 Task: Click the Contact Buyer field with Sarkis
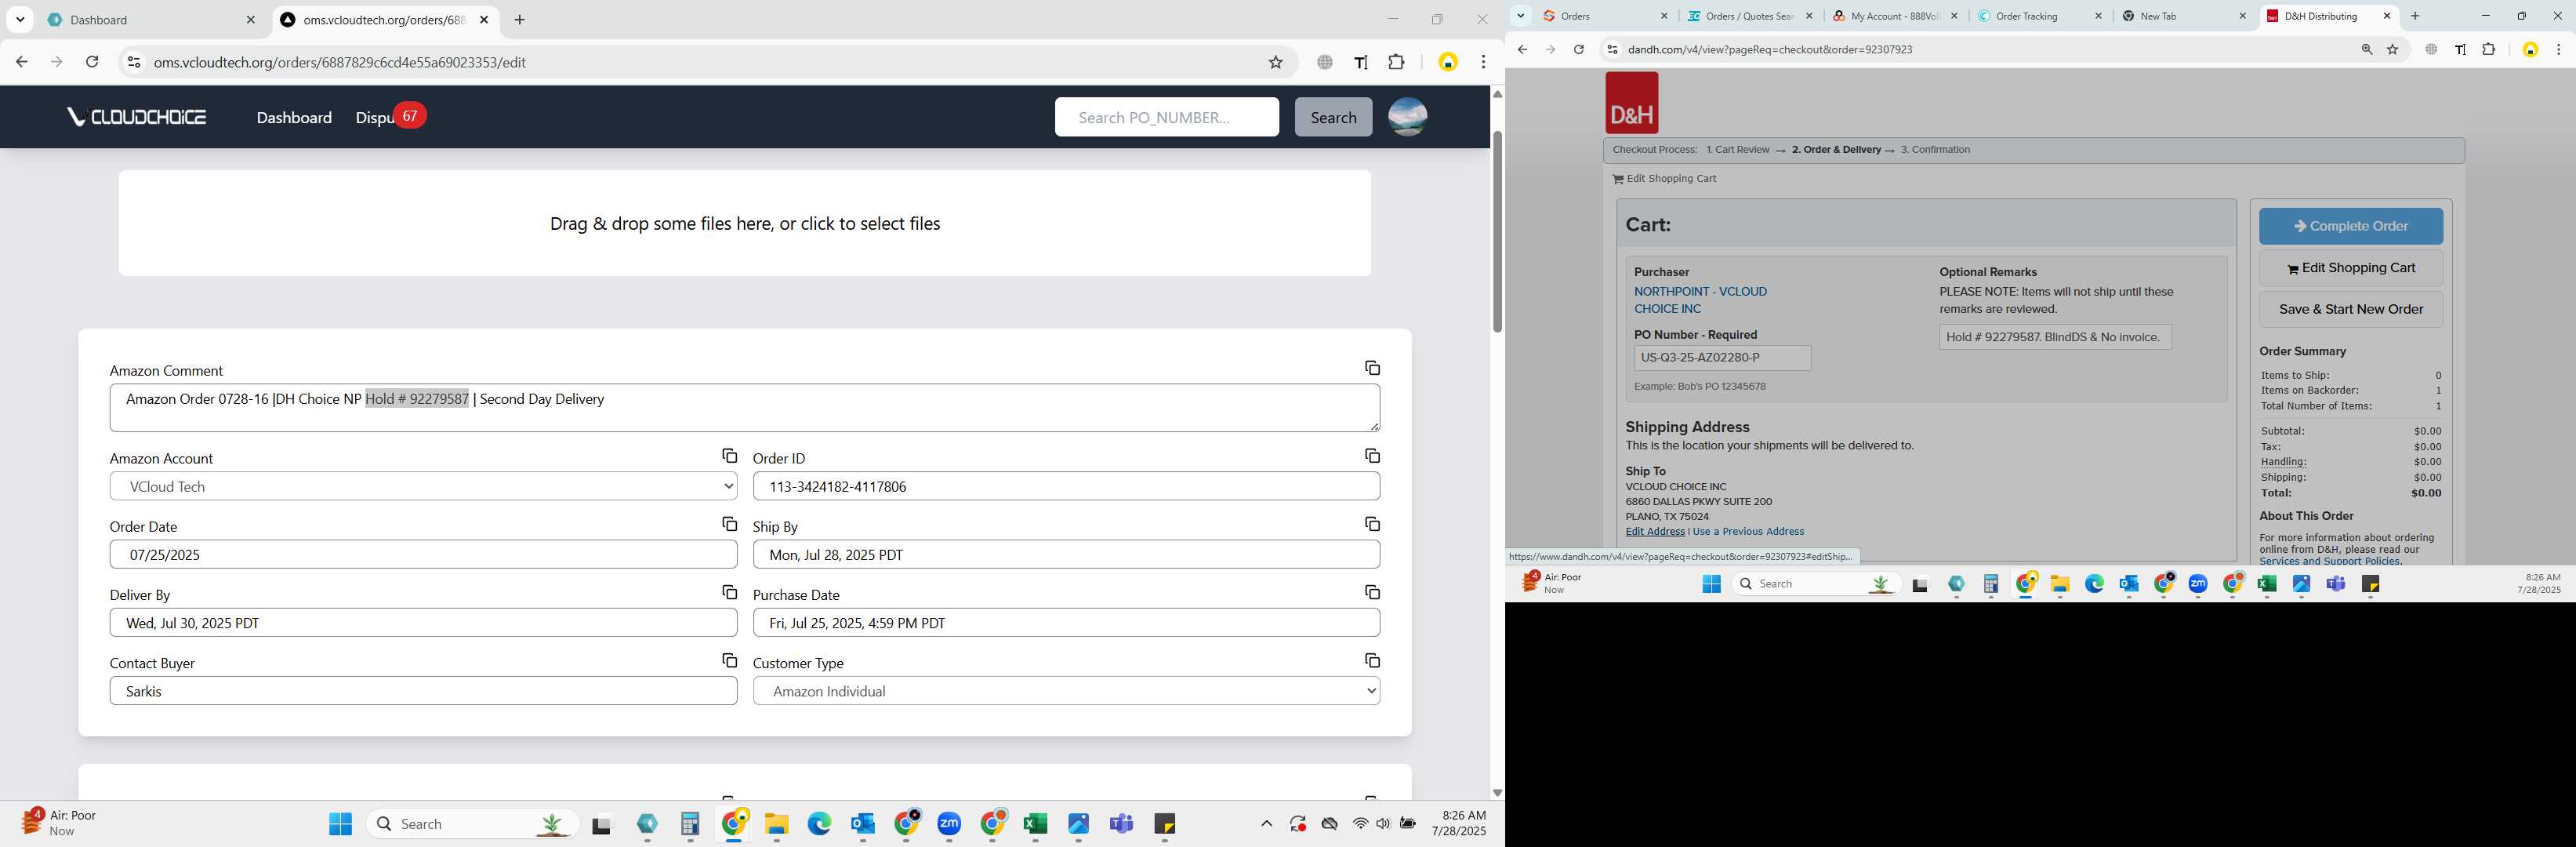[x=423, y=691]
